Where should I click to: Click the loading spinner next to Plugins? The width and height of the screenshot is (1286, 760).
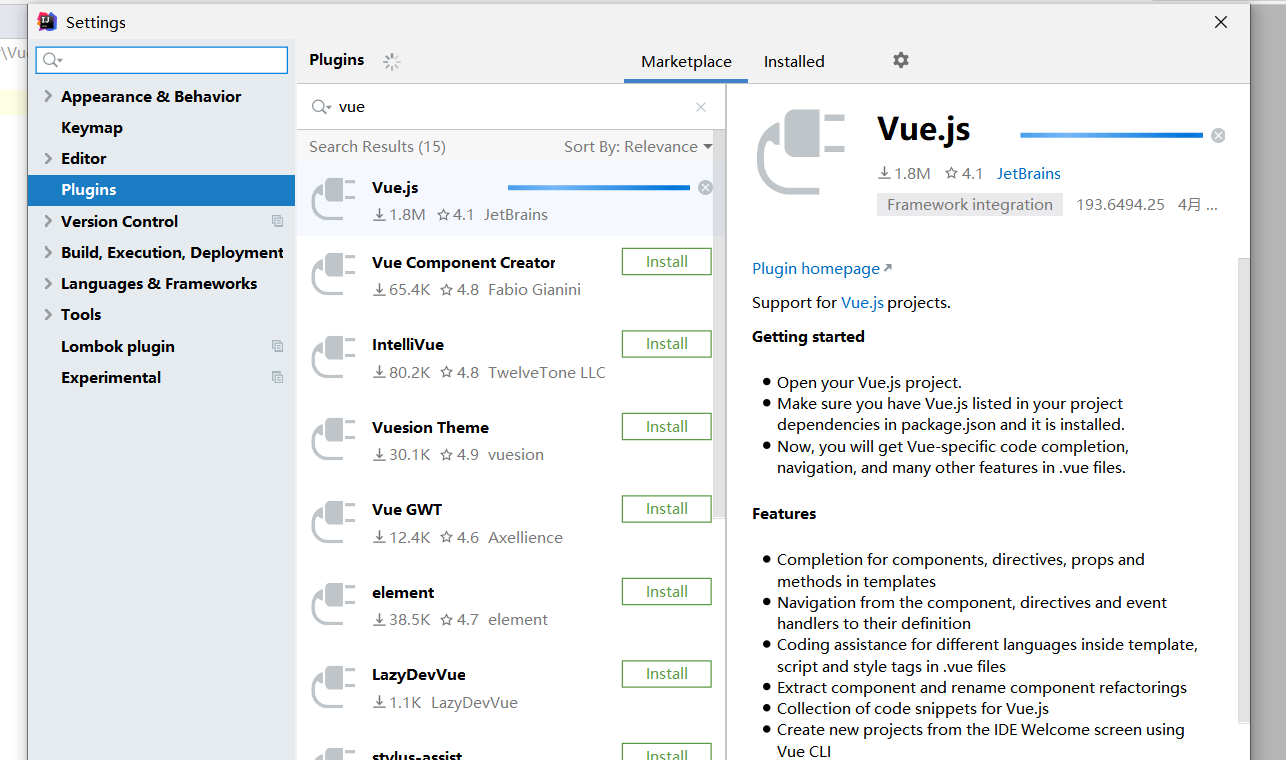(x=392, y=61)
